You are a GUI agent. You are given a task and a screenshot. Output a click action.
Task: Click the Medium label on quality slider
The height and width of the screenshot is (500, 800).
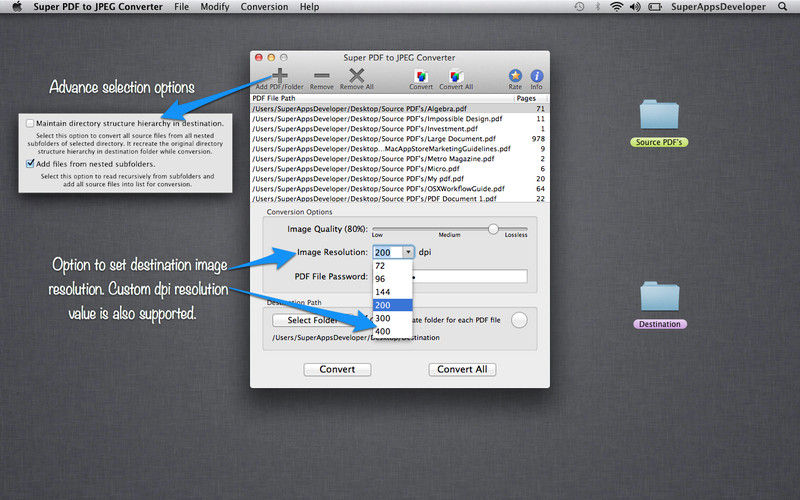(449, 235)
